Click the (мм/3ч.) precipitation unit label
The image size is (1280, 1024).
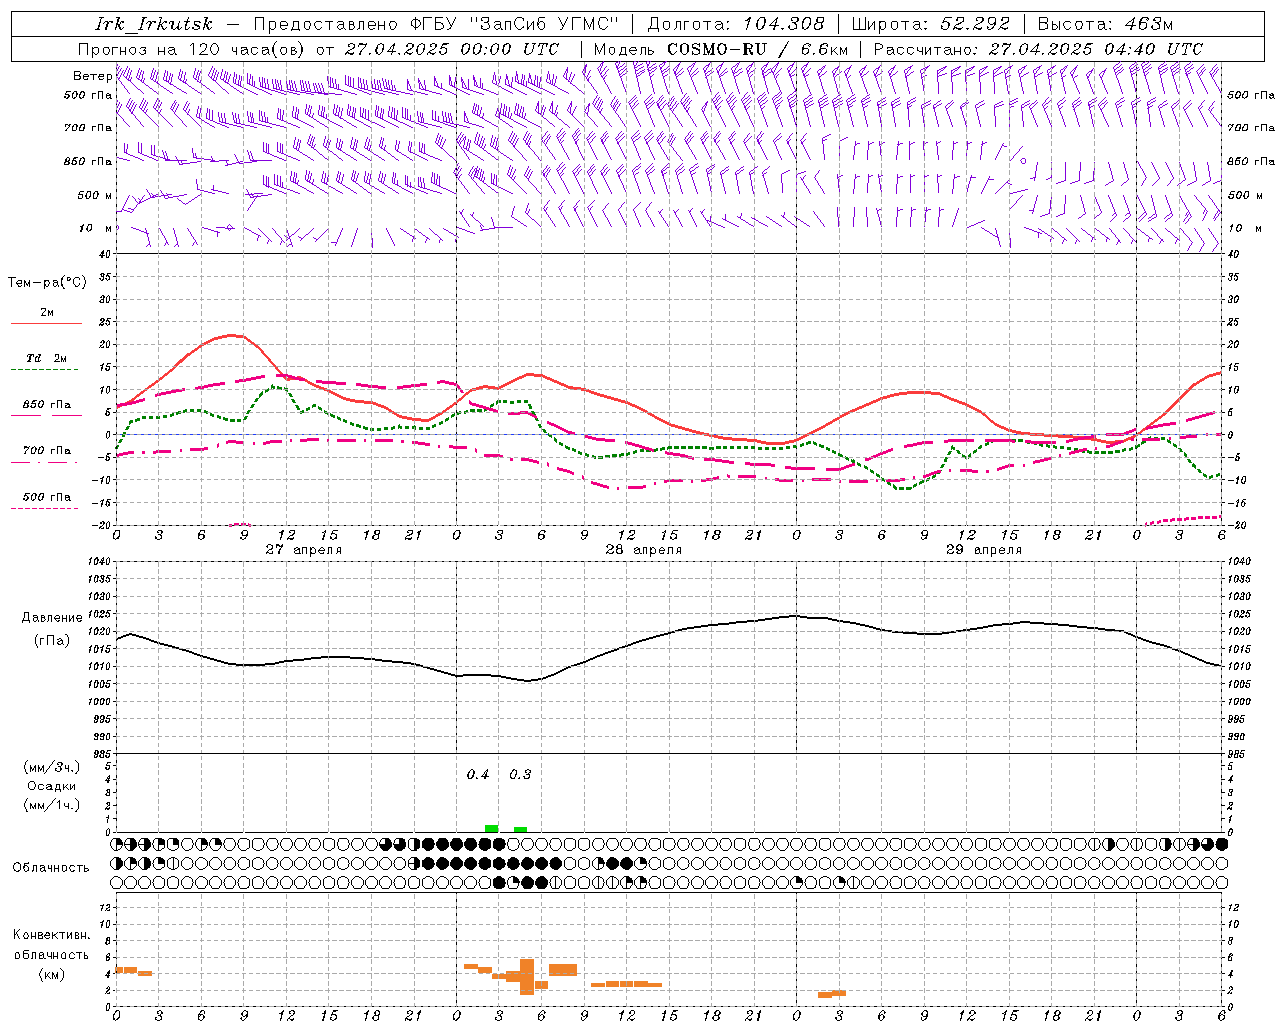click(52, 767)
